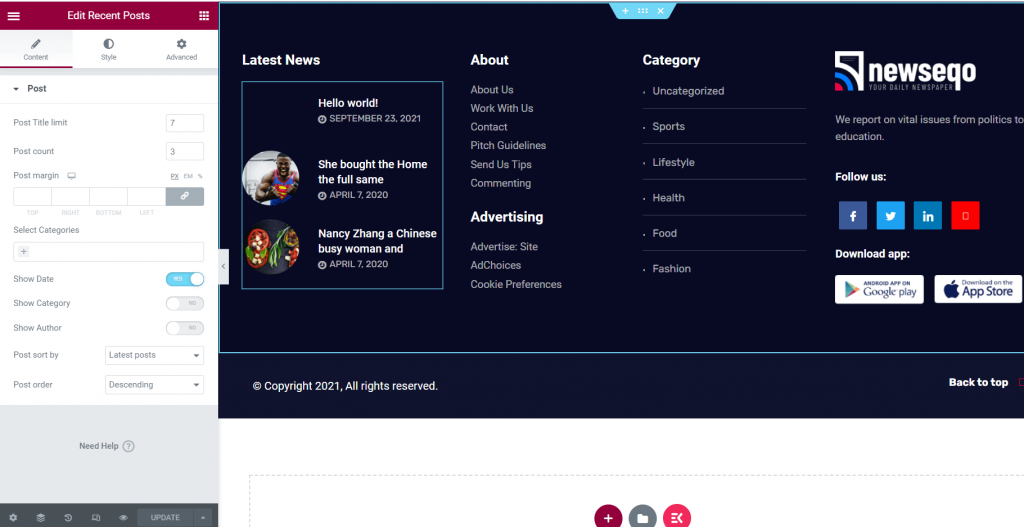This screenshot has width=1024, height=527.
Task: Click the Pitch Guidelines link
Action: coord(508,146)
